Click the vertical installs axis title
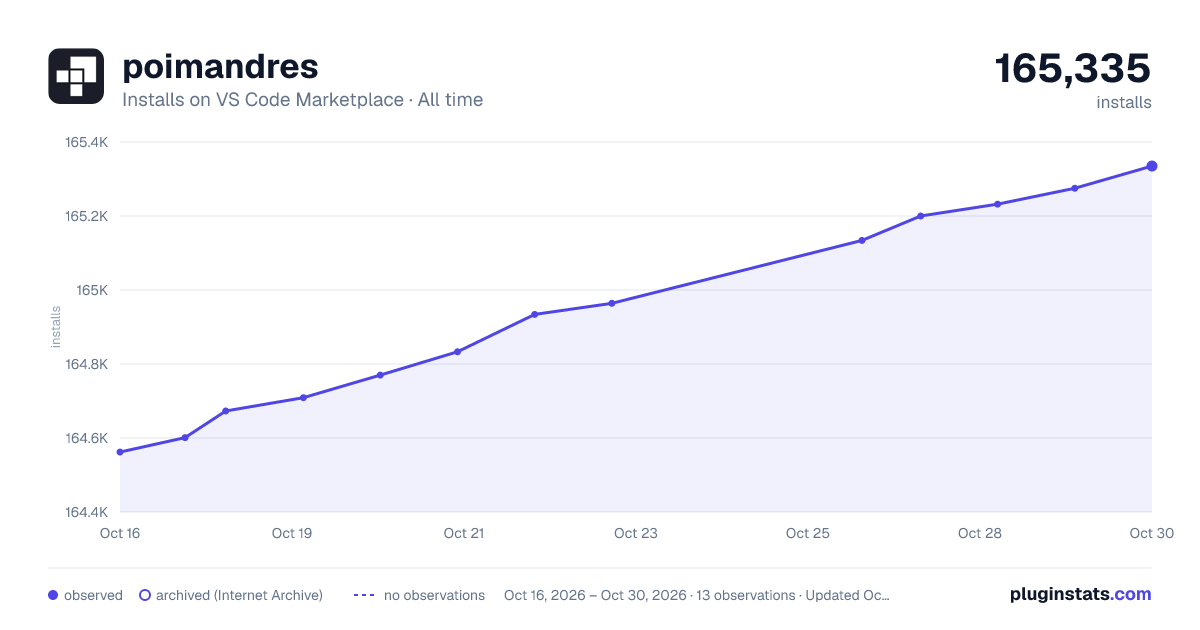This screenshot has width=1200, height=630. [56, 327]
